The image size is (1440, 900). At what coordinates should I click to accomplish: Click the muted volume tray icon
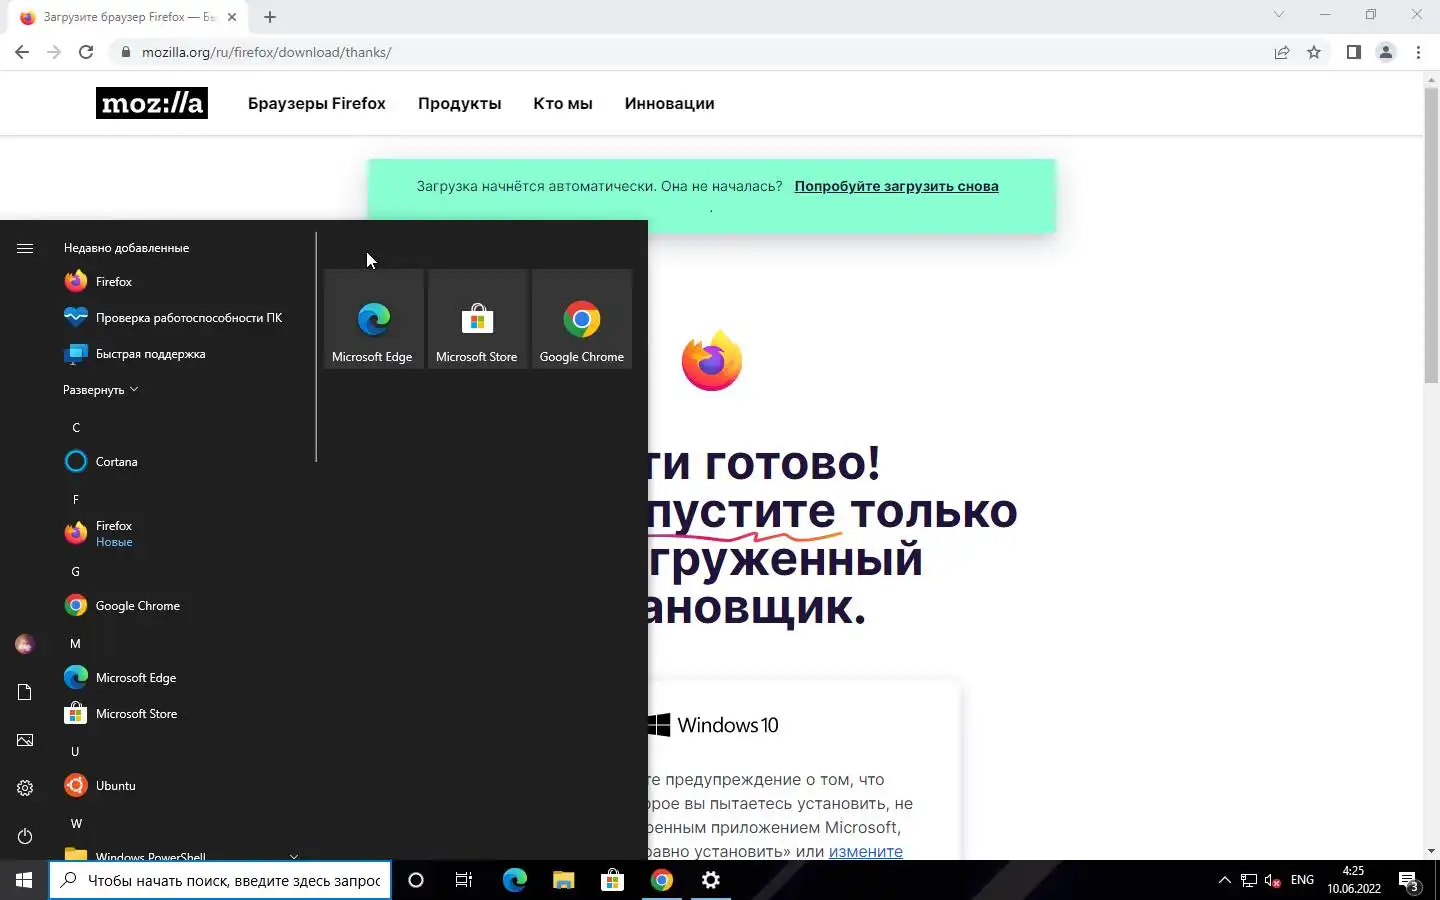click(x=1272, y=880)
